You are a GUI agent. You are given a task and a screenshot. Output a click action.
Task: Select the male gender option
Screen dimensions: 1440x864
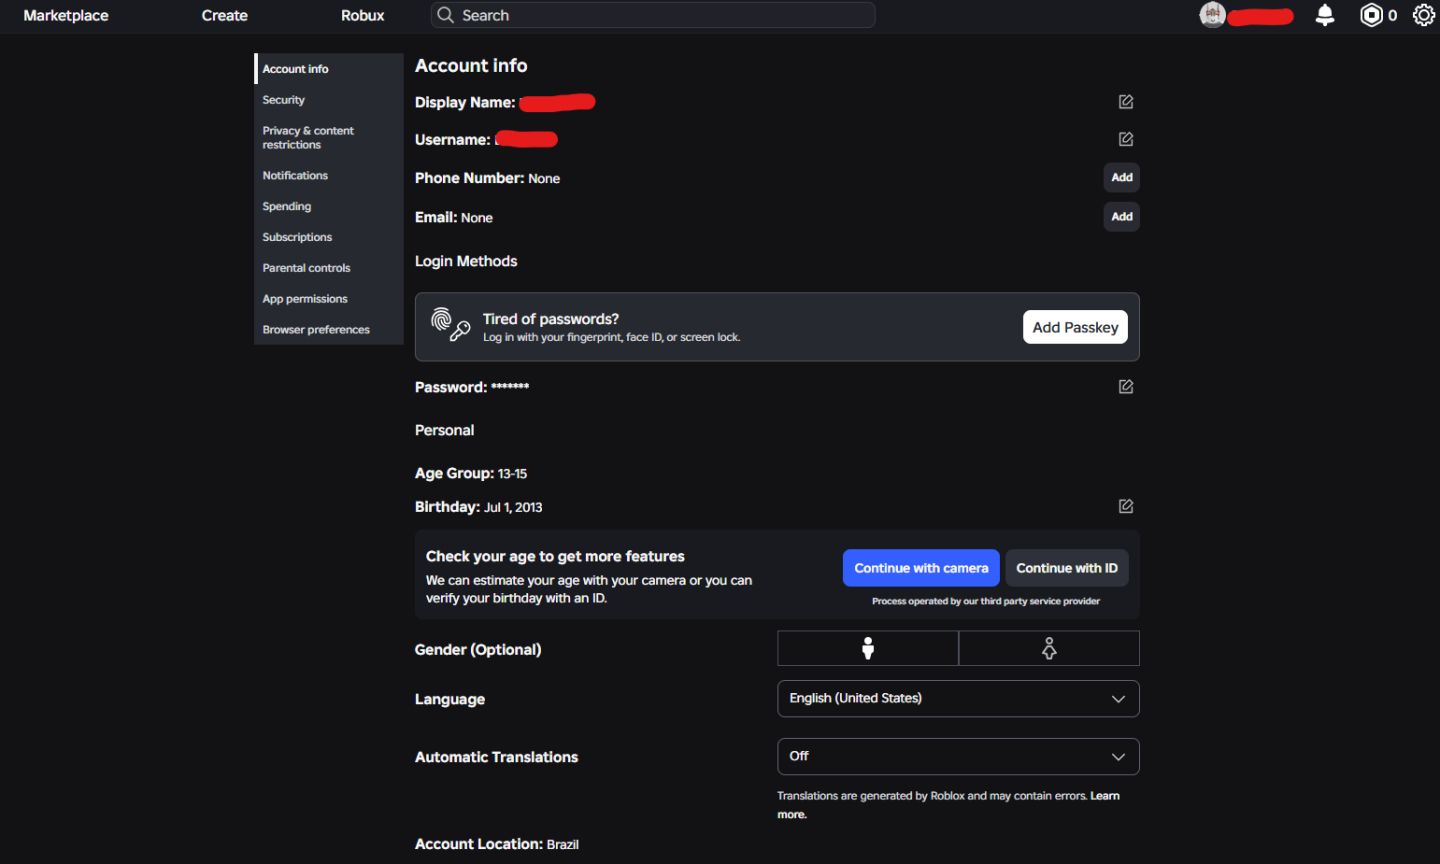[868, 648]
